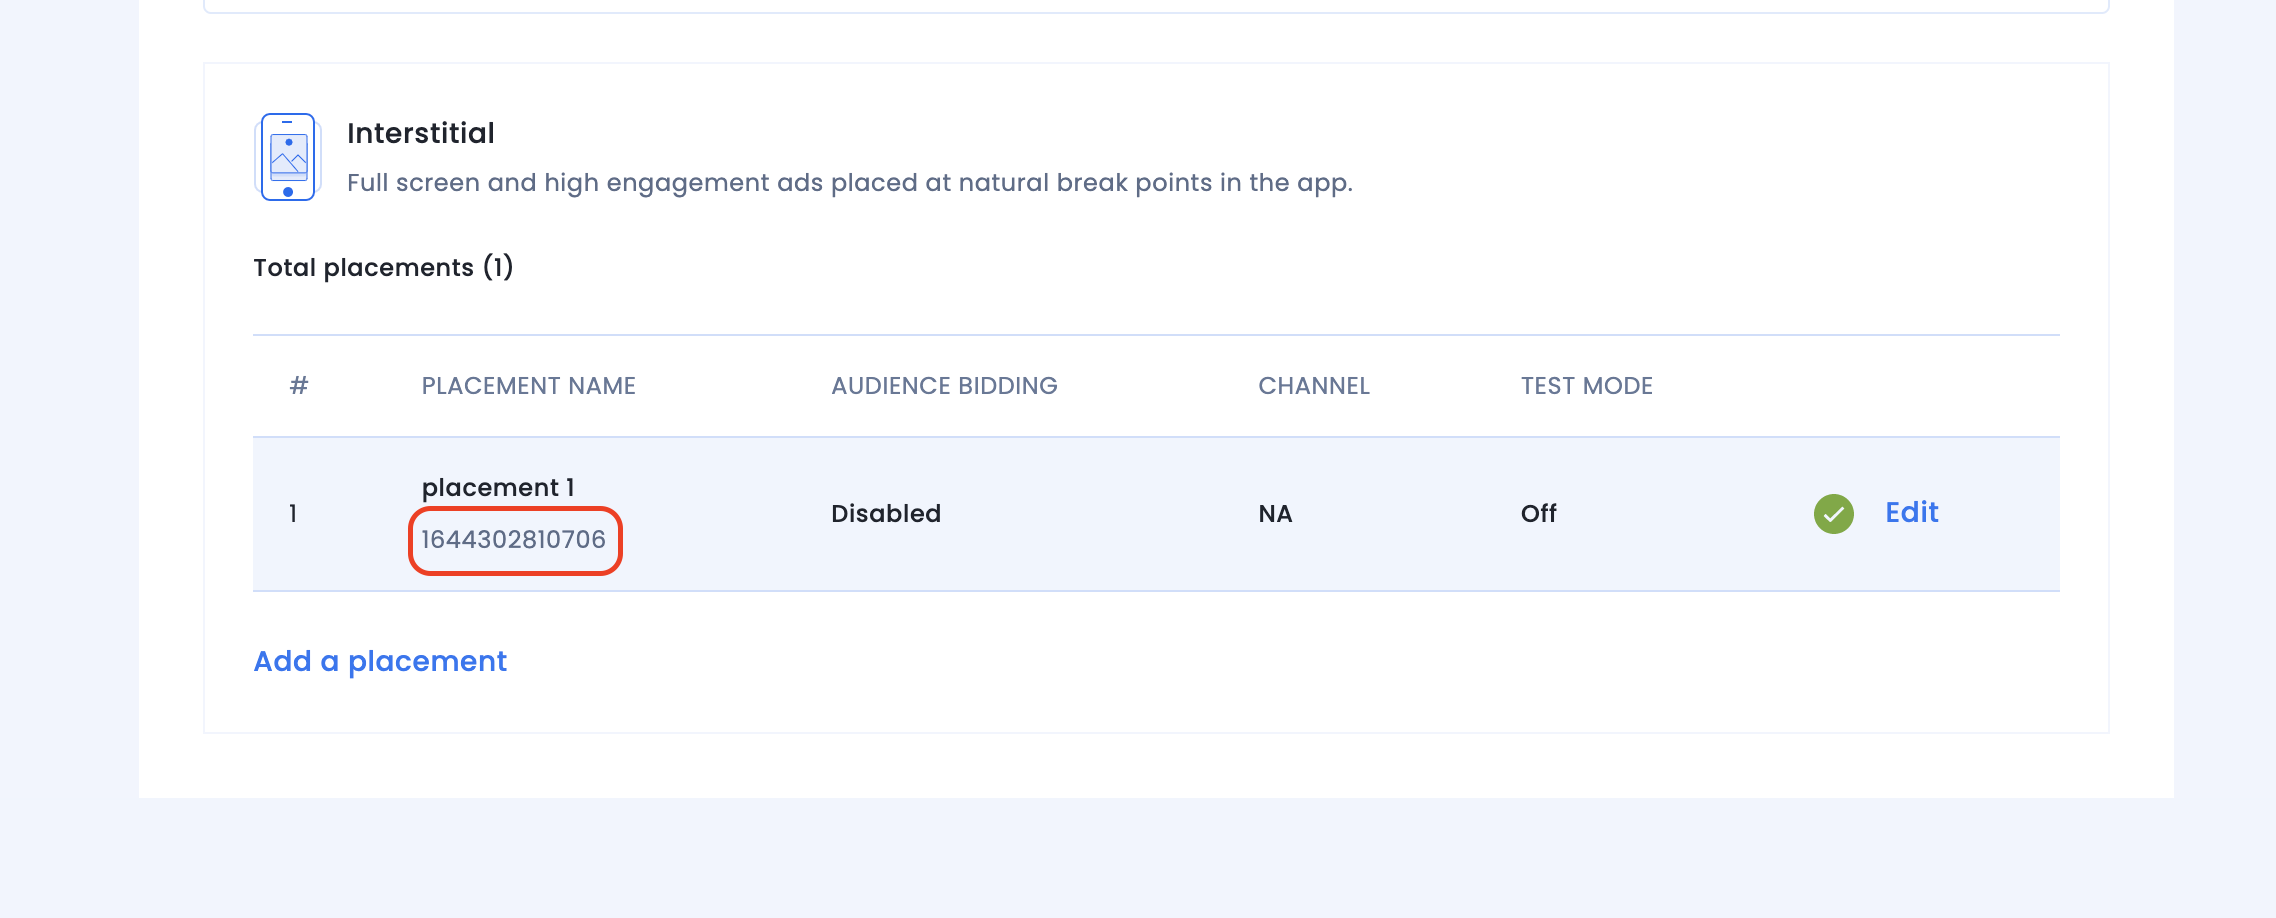
Task: Click the CHANNEL column header
Action: pyautogui.click(x=1314, y=386)
